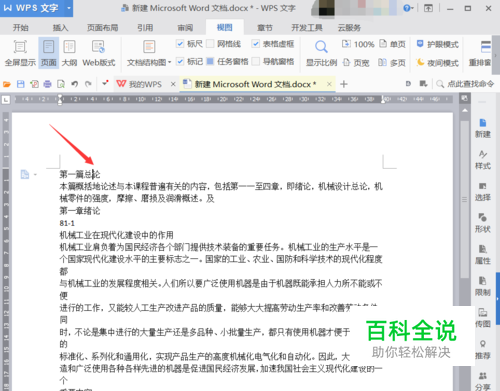This screenshot has height=391, width=500.
Task: Switch to Web layout (Web版式)
Action: 99,53
